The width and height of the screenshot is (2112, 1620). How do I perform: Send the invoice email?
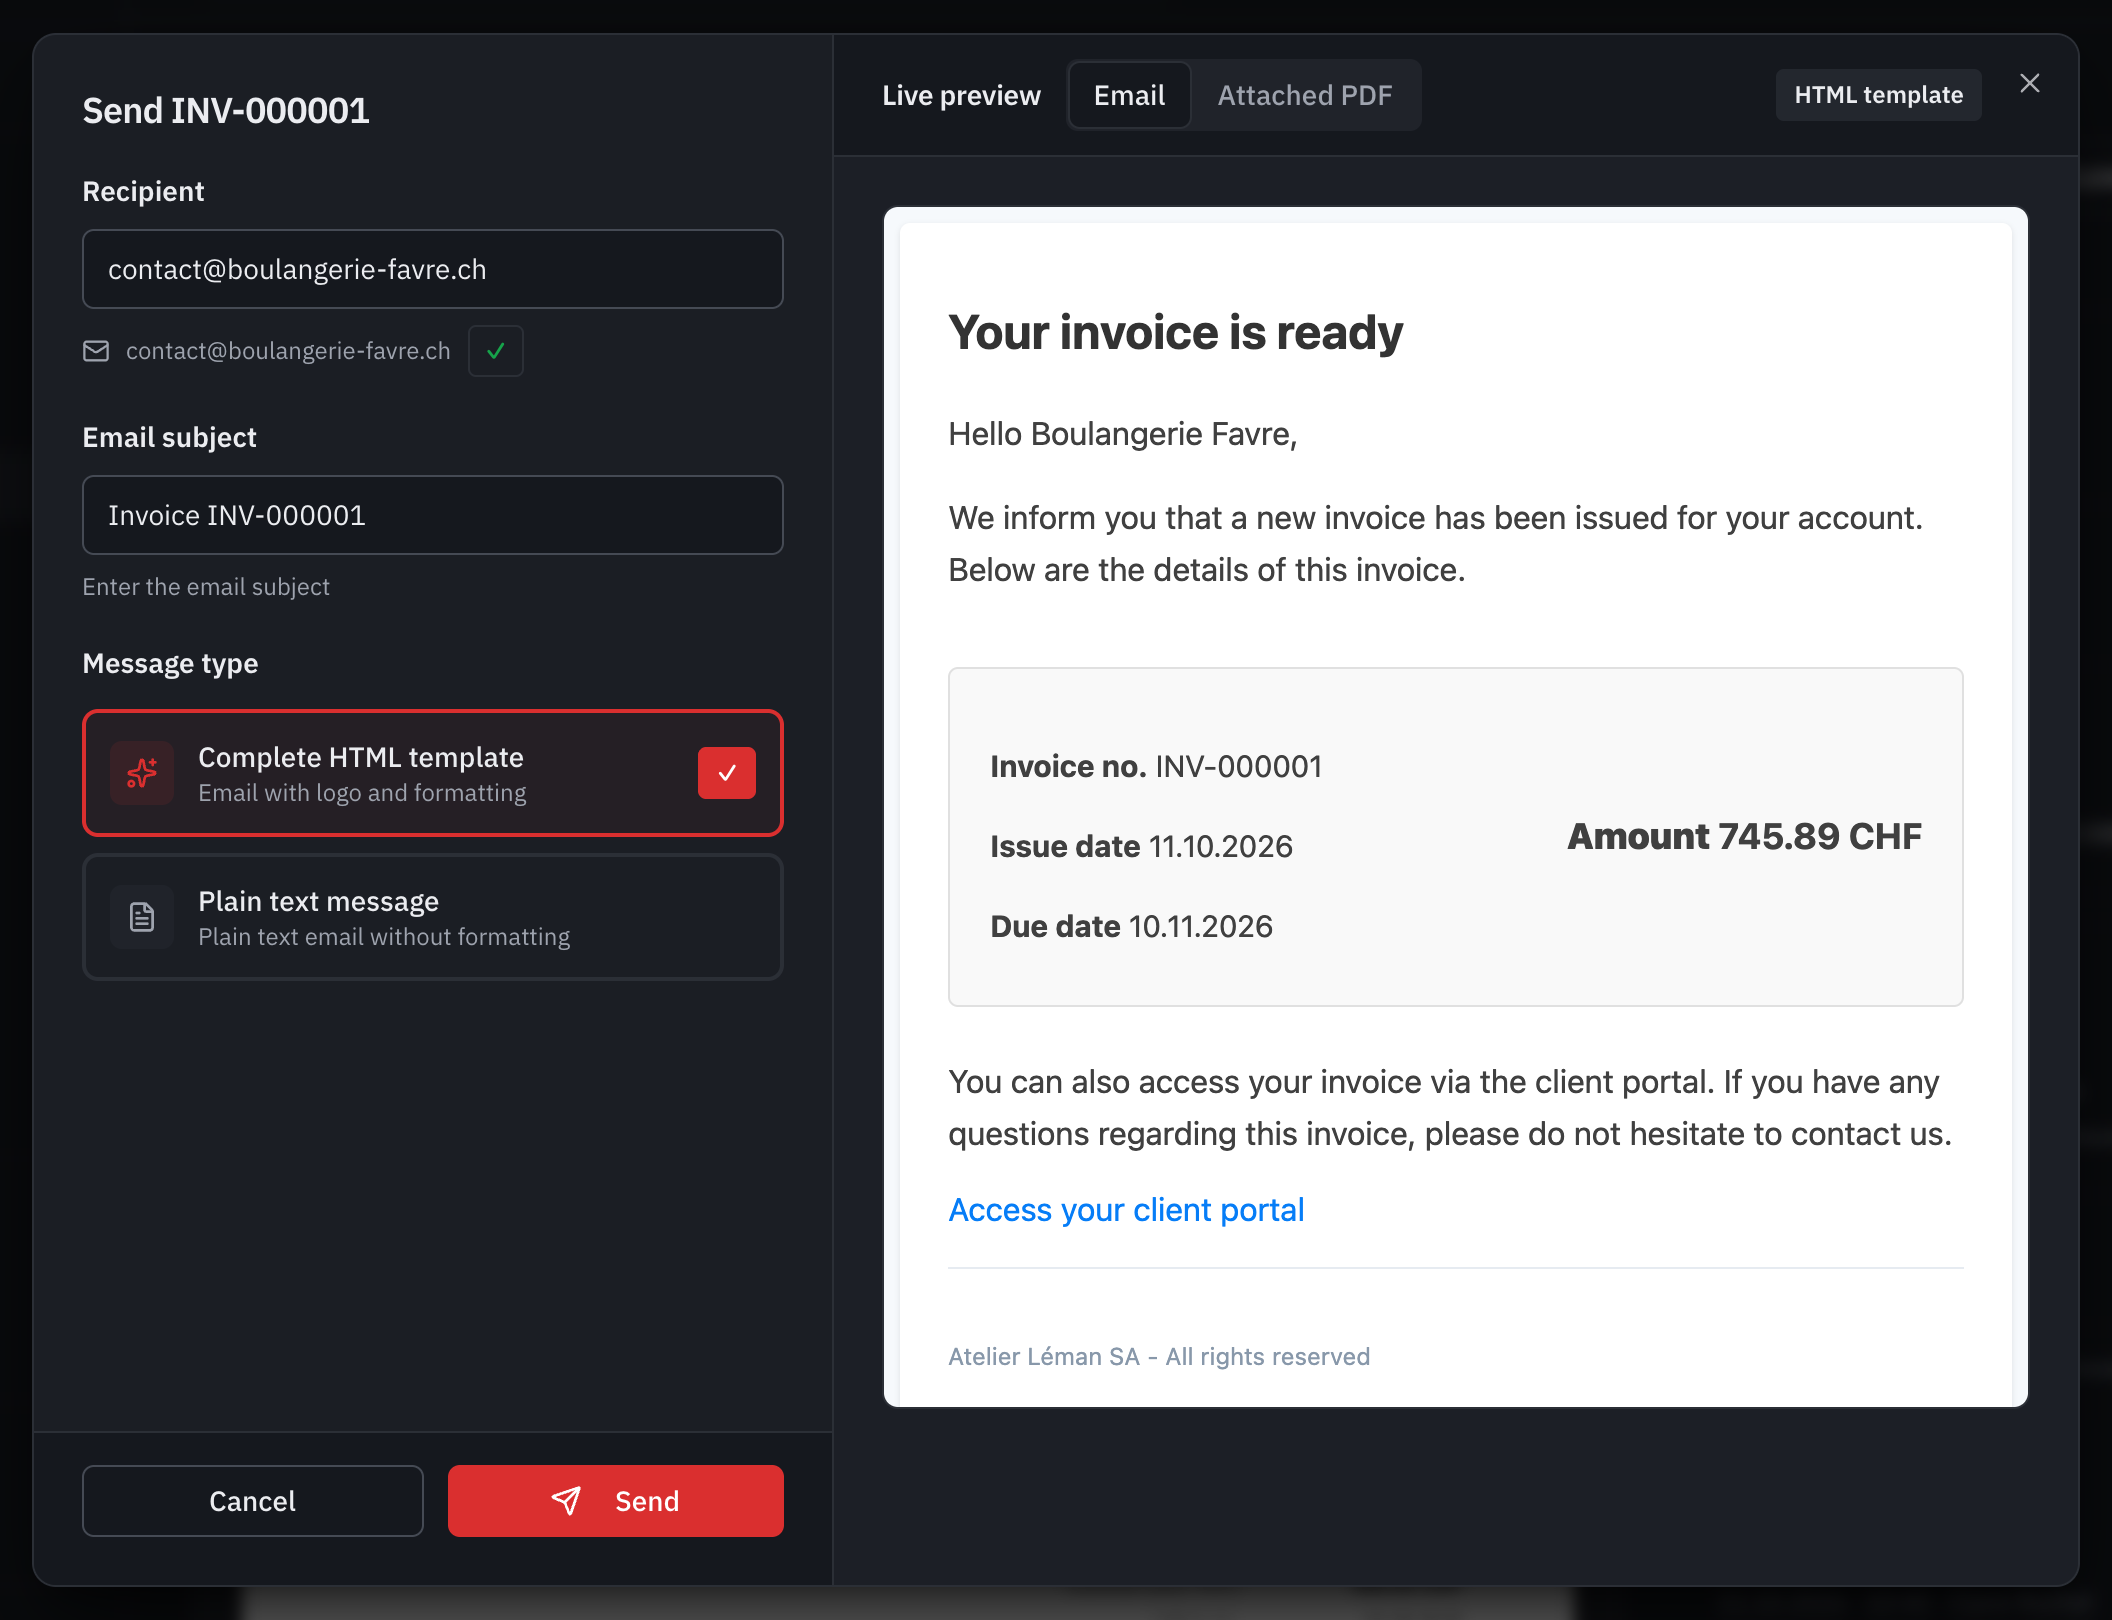[616, 1501]
